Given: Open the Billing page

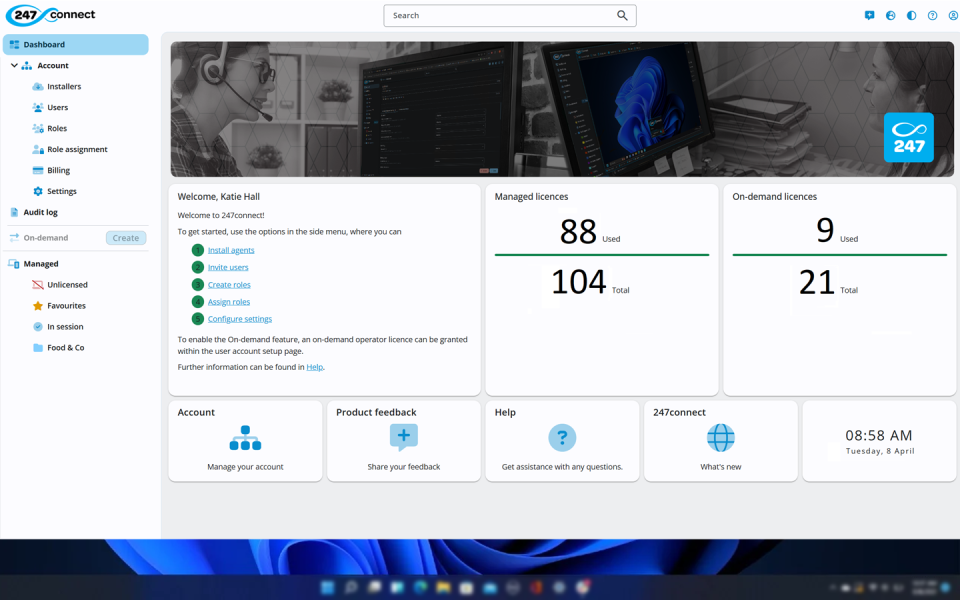Looking at the screenshot, I should click(58, 171).
